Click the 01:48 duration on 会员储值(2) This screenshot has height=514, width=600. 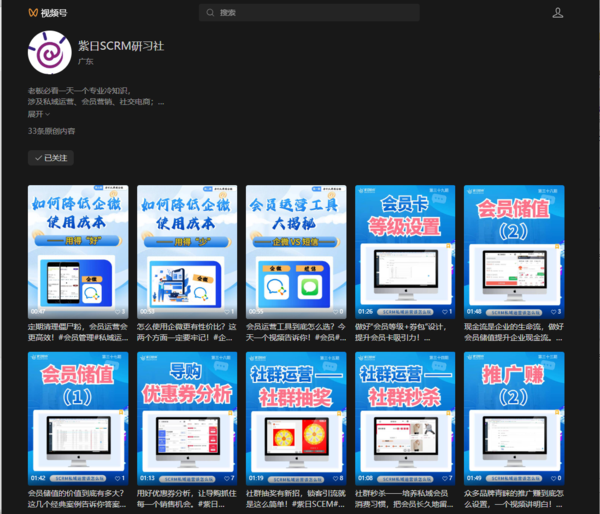click(474, 312)
